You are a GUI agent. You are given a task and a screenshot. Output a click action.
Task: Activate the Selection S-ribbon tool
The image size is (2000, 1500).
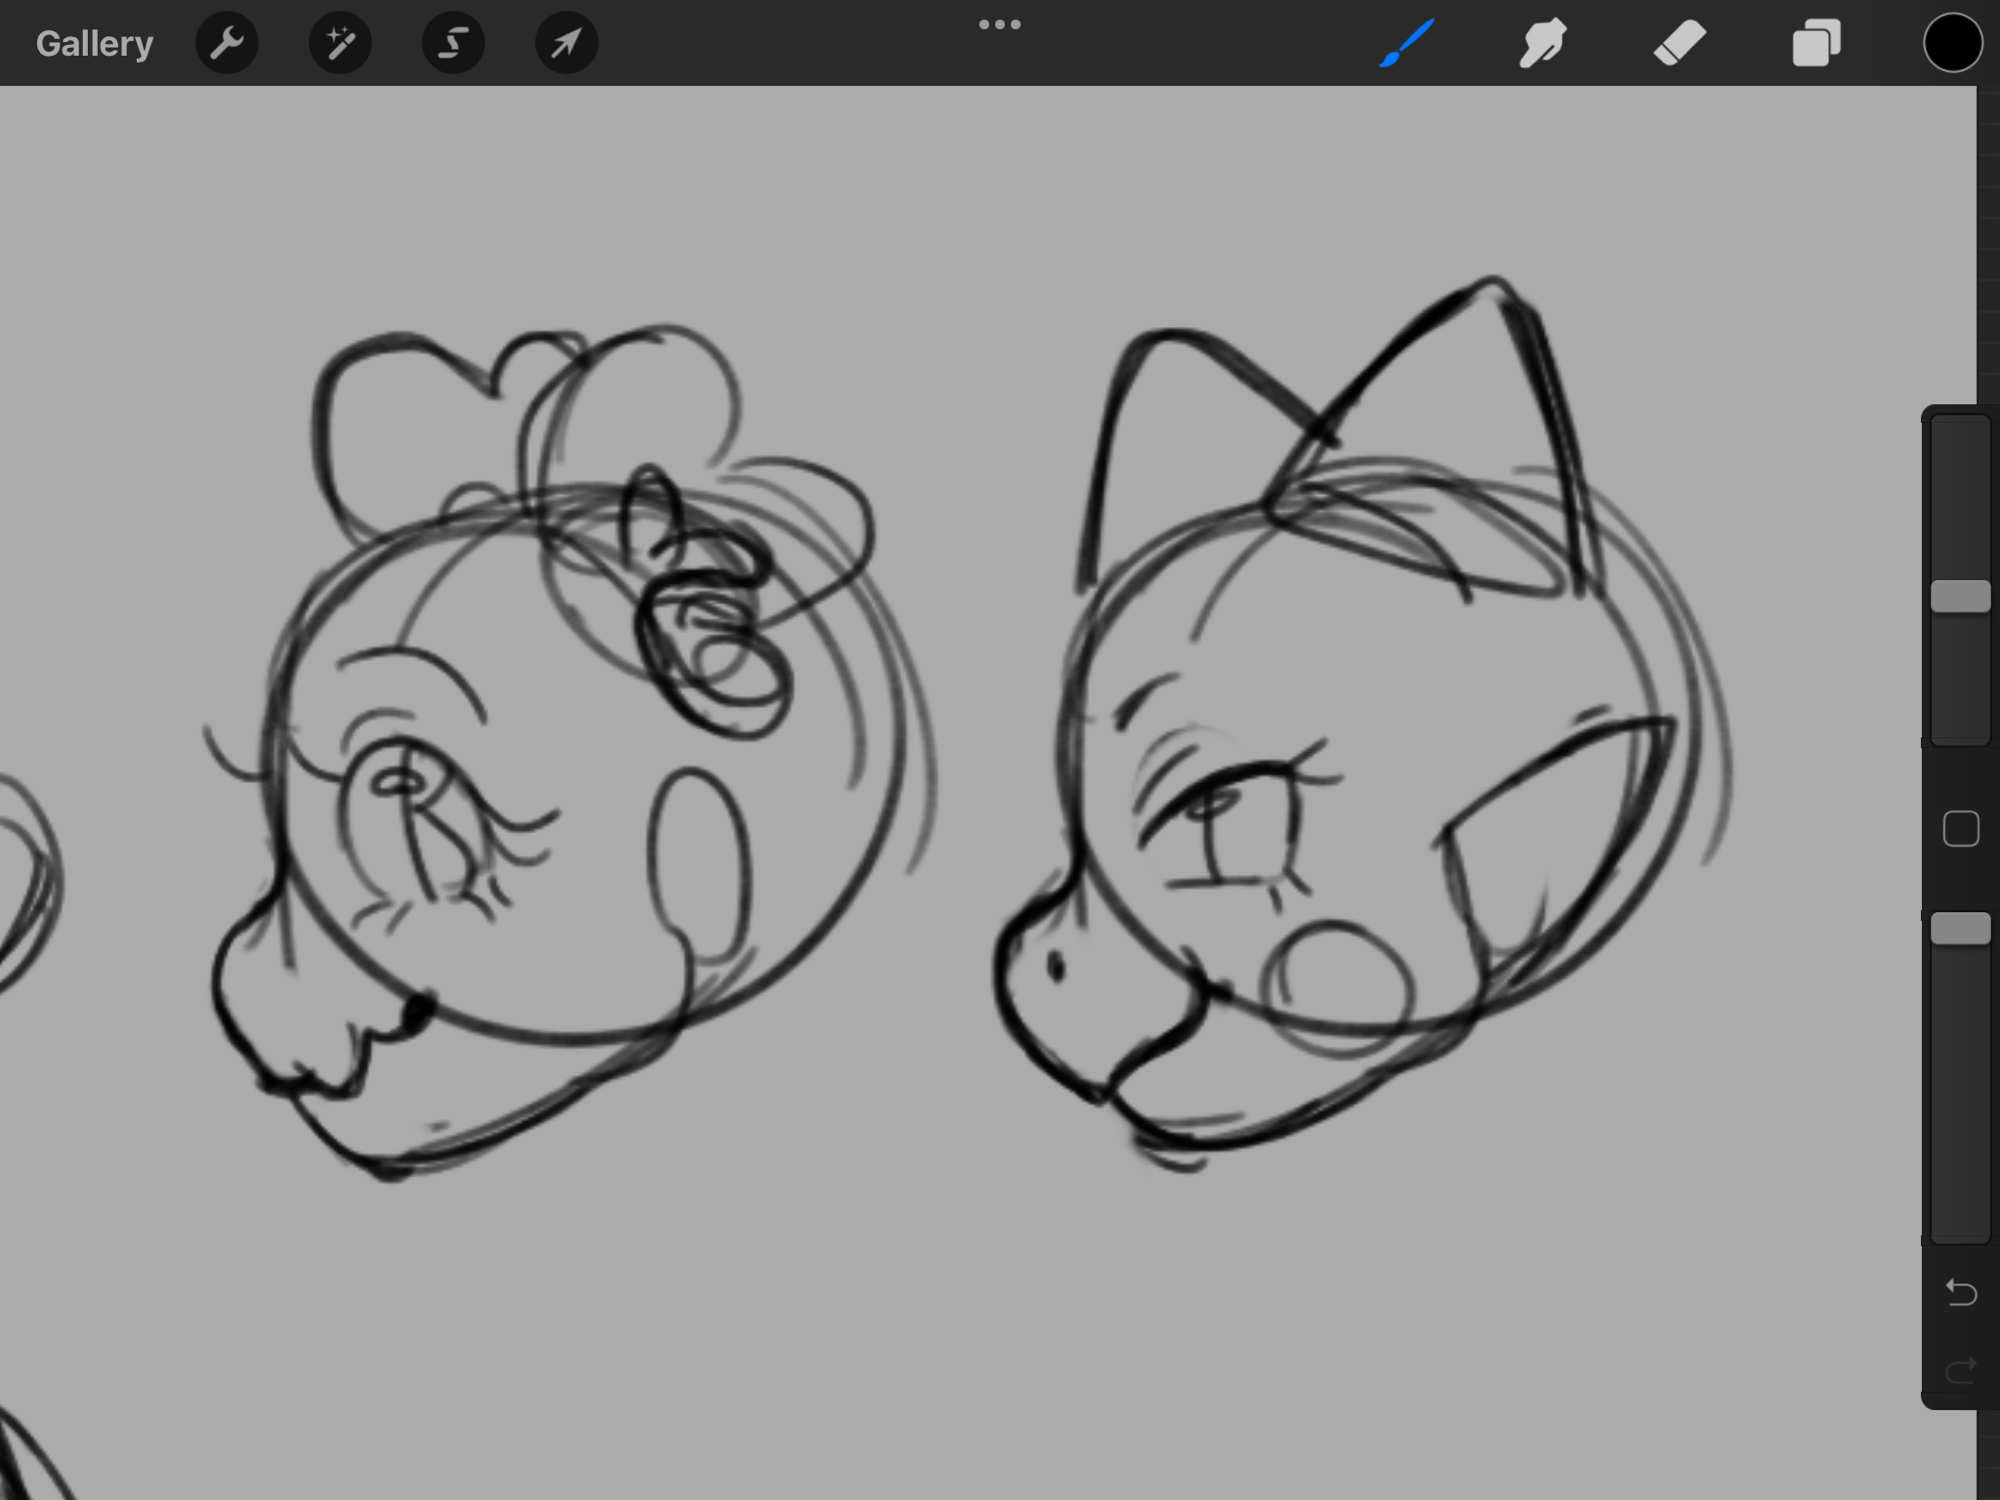coord(453,43)
